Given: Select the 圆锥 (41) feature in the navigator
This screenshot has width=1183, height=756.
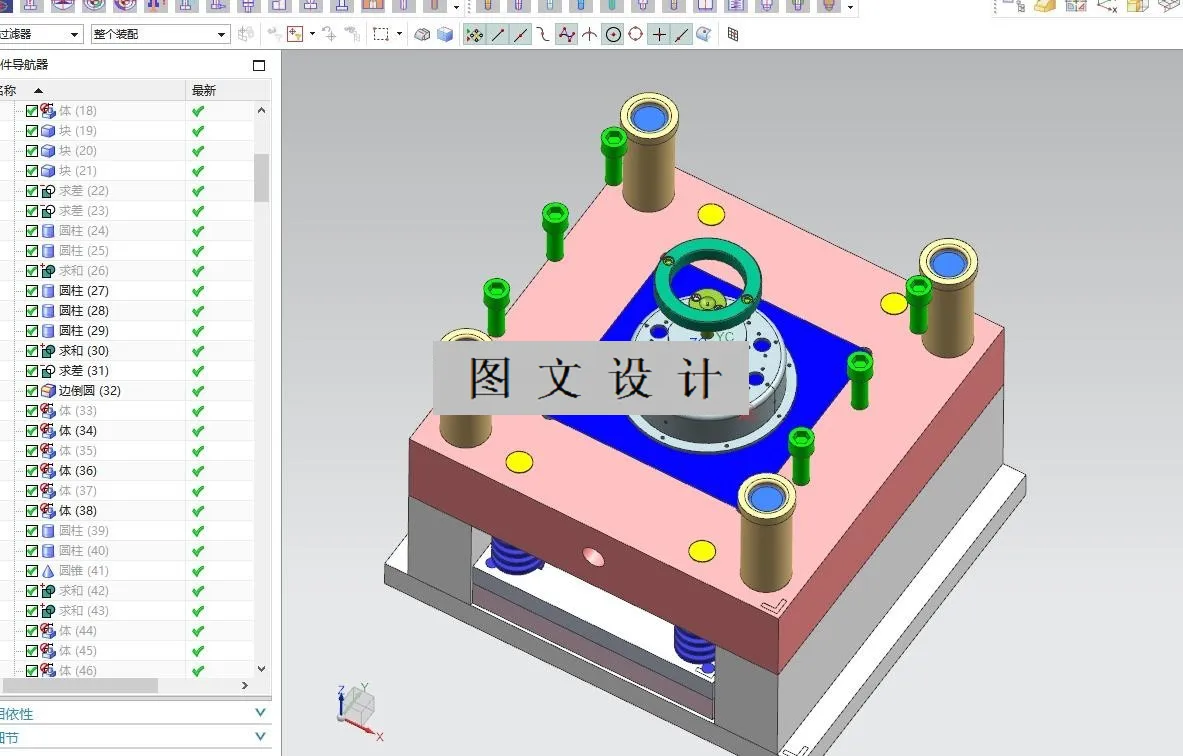Looking at the screenshot, I should [x=80, y=570].
